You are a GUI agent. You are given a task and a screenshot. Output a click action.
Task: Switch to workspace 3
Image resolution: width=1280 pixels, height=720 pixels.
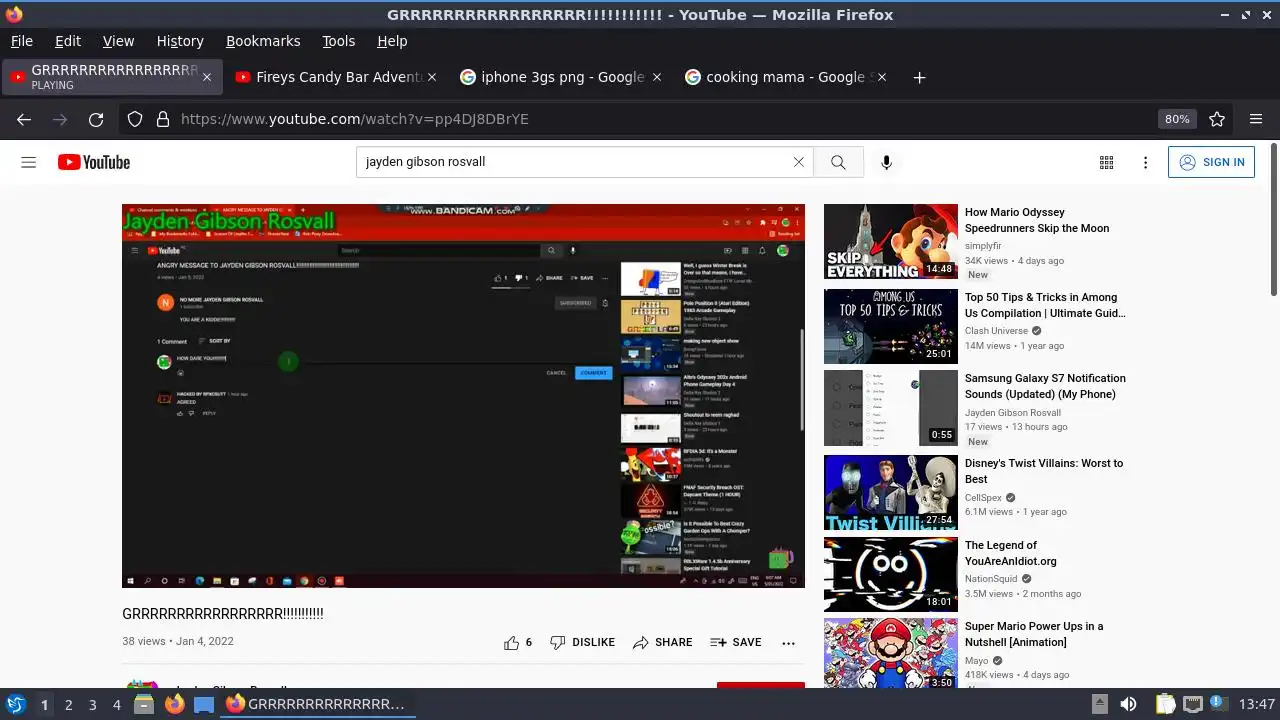(92, 705)
